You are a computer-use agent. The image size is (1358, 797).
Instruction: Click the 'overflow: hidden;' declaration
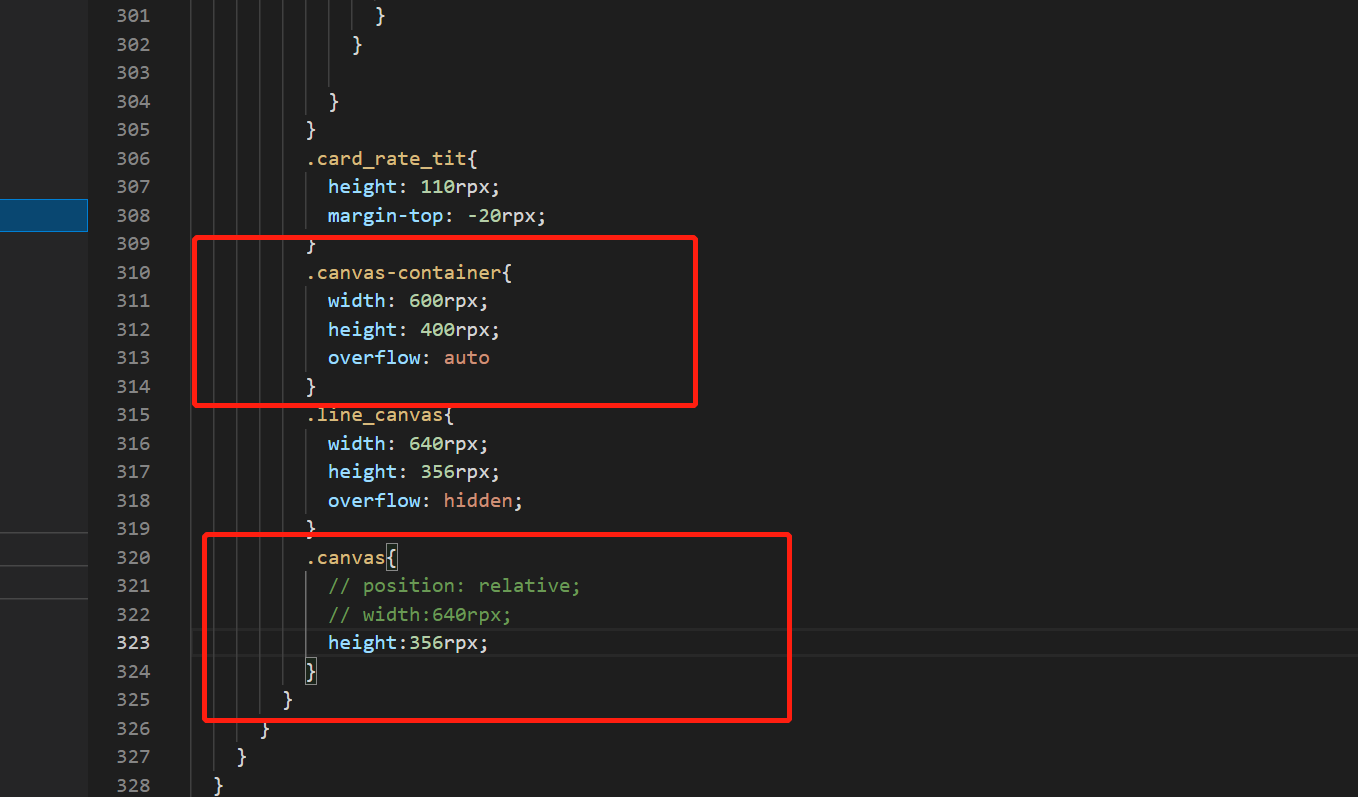pyautogui.click(x=425, y=500)
